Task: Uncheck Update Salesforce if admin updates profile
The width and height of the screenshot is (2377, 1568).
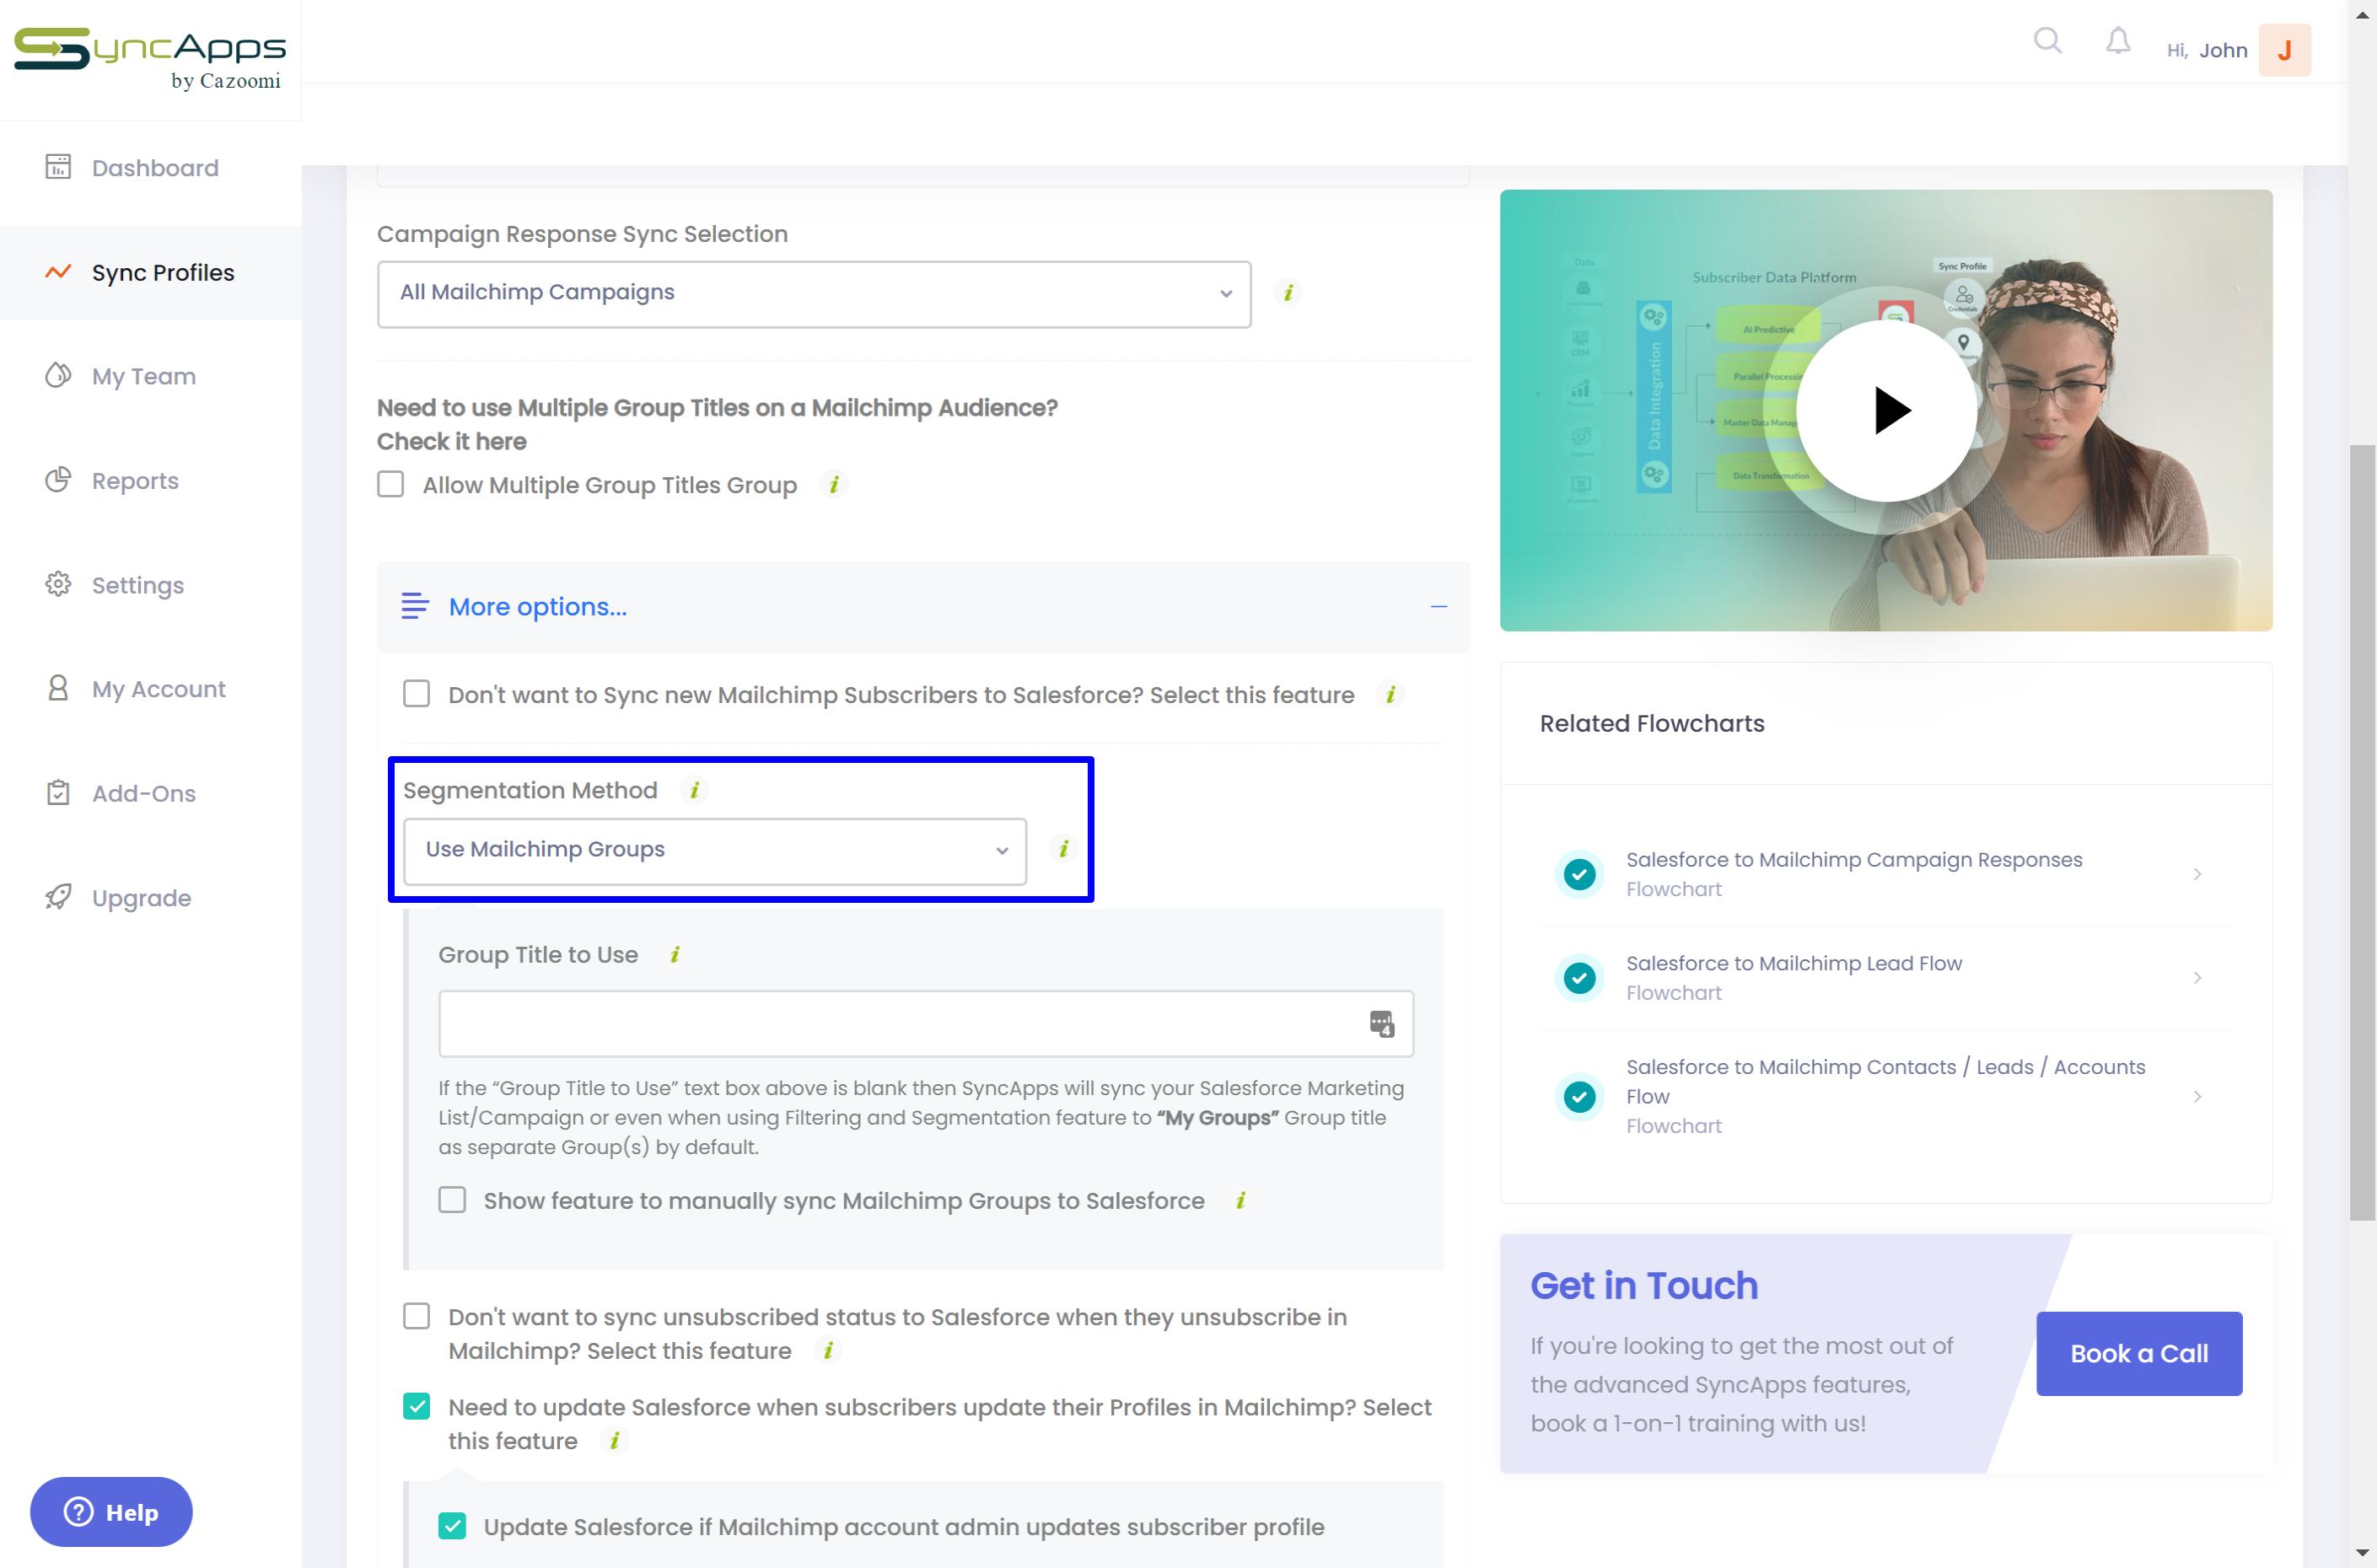Action: pos(453,1527)
